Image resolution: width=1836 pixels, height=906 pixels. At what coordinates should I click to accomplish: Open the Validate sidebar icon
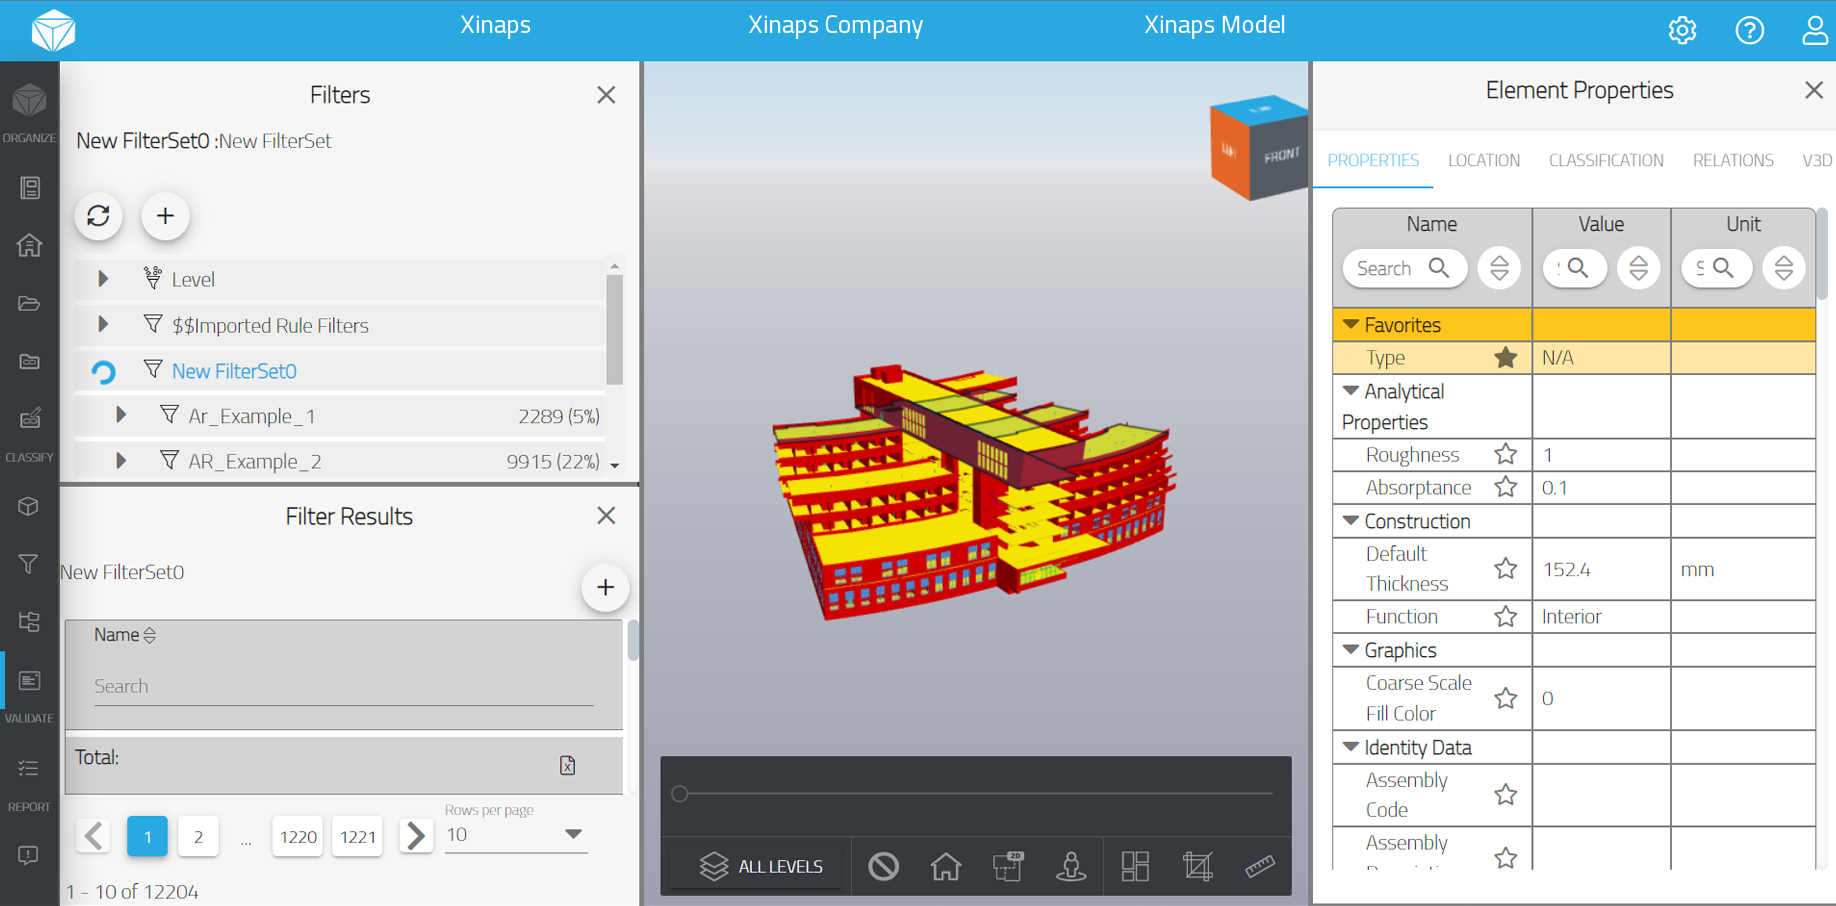pos(29,681)
